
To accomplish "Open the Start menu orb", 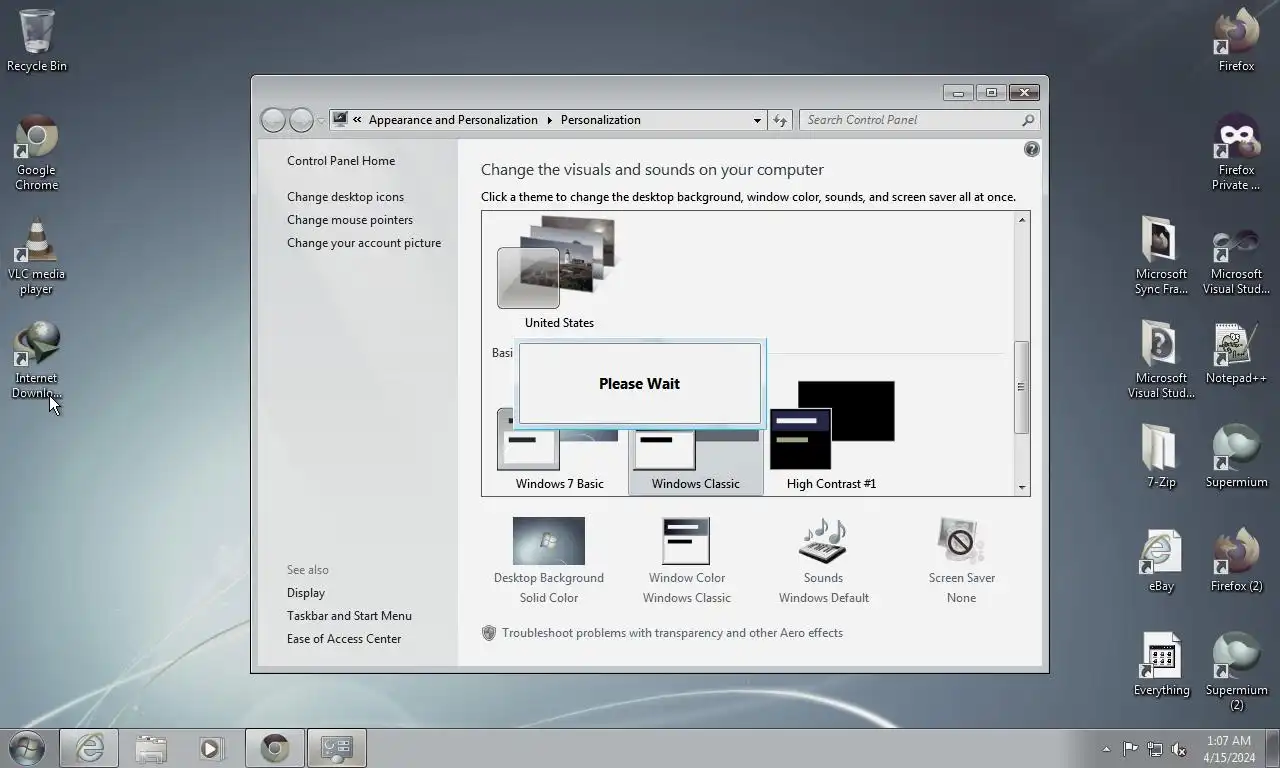I will pyautogui.click(x=27, y=748).
